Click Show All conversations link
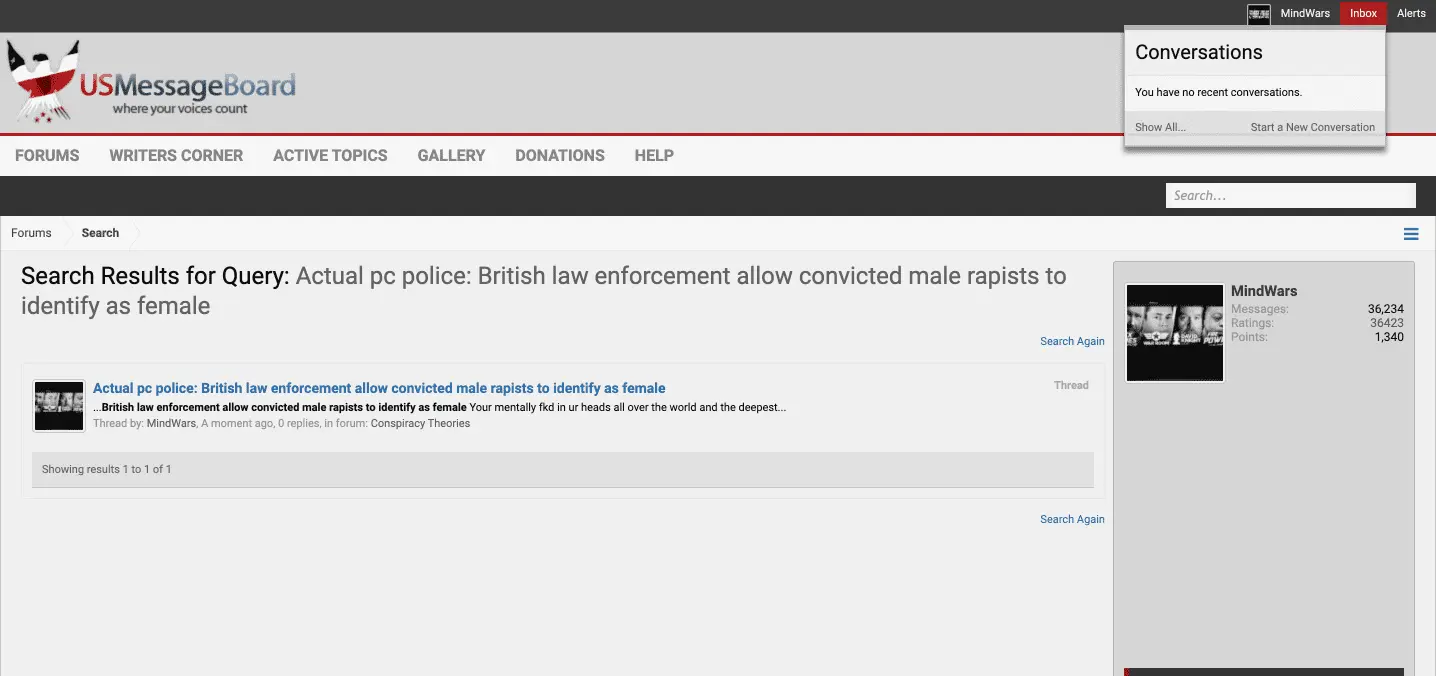Viewport: 1436px width, 676px height. [x=1160, y=128]
